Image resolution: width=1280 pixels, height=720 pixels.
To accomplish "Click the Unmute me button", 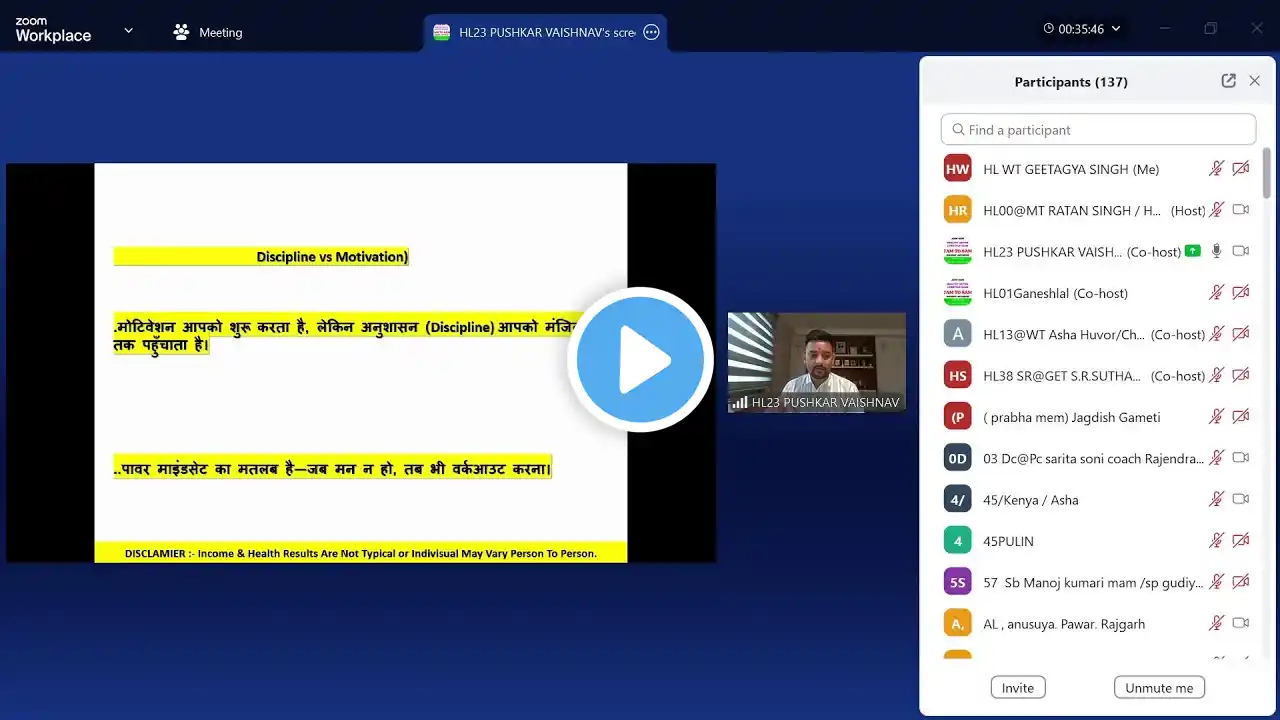I will click(1159, 688).
